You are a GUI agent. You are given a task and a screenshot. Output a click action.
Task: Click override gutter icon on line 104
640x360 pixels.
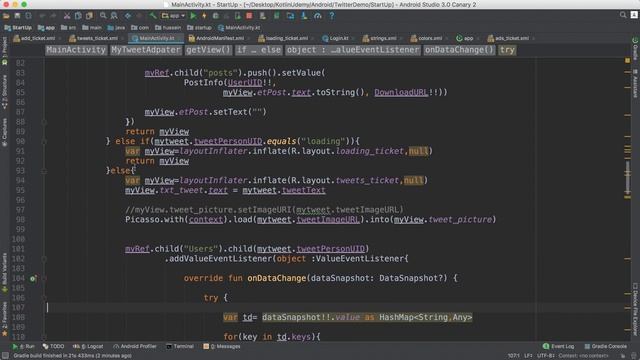pos(33,278)
